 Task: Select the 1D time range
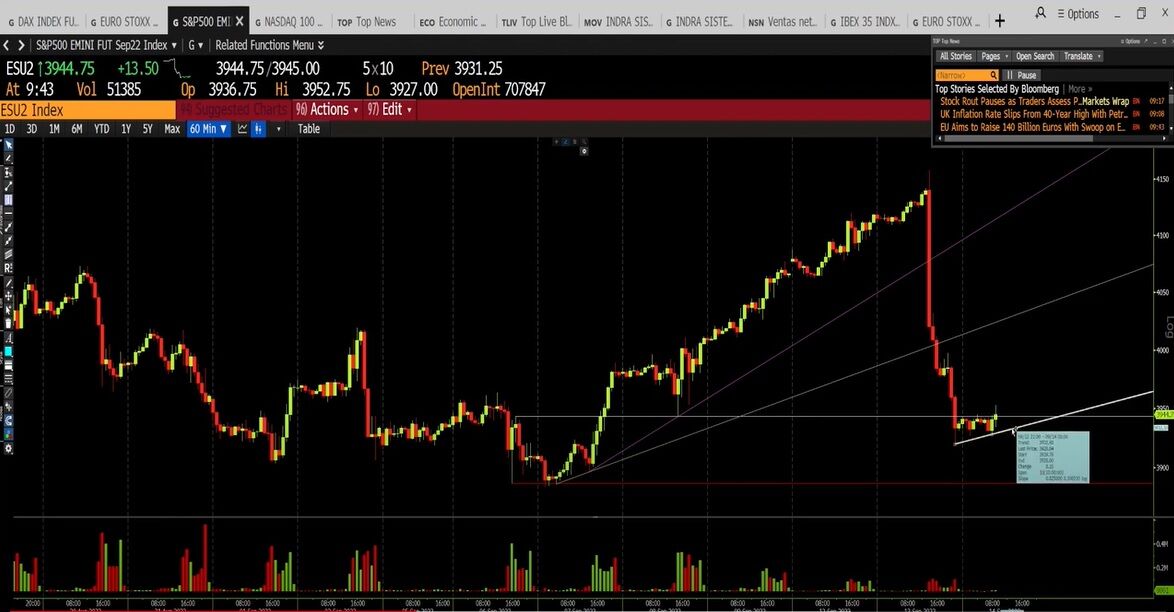[9, 129]
